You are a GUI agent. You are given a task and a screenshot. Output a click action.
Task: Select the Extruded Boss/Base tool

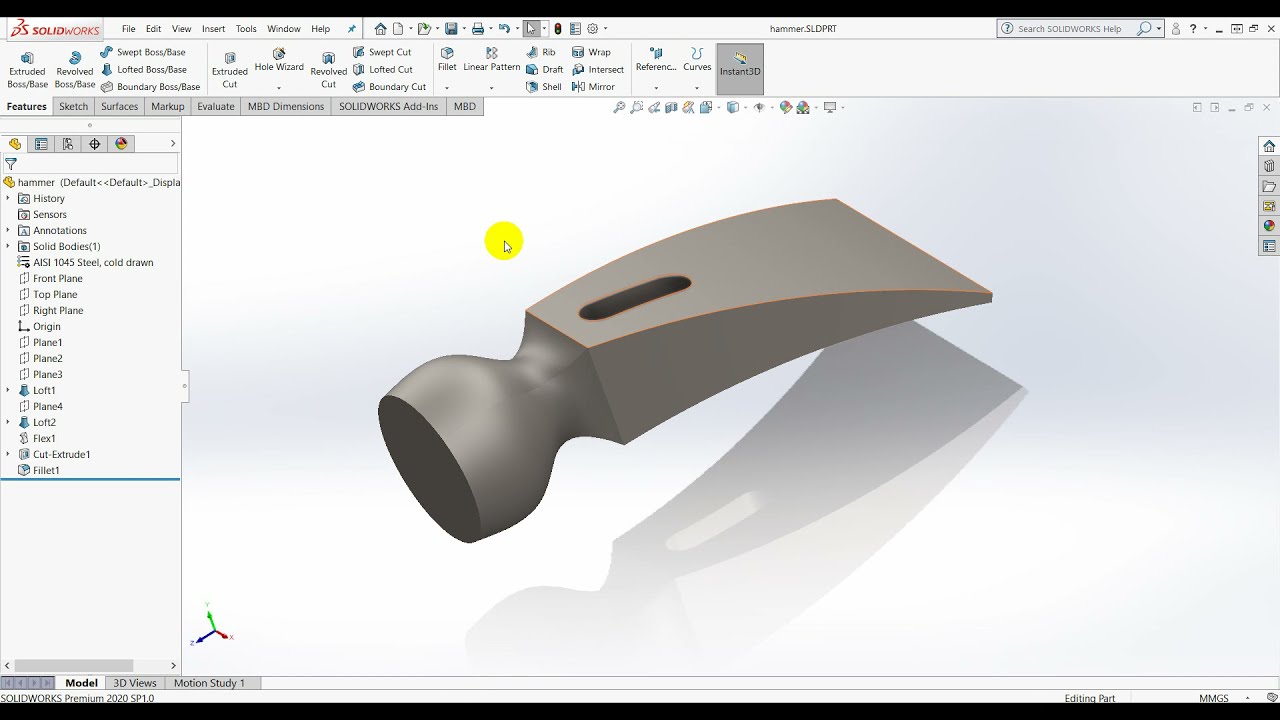coord(27,70)
